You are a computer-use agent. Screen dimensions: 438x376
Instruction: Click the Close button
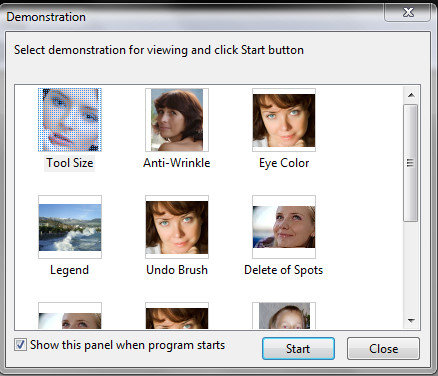coord(383,349)
